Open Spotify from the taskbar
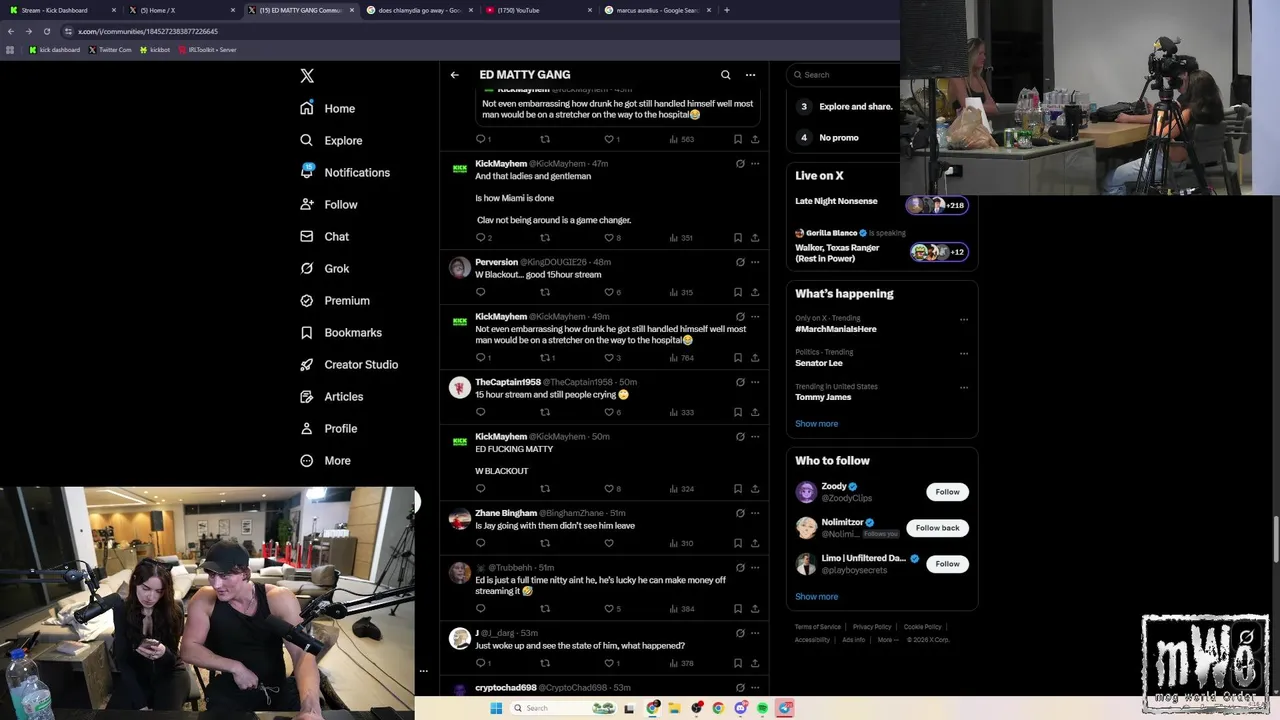This screenshot has width=1280, height=720. click(x=762, y=708)
